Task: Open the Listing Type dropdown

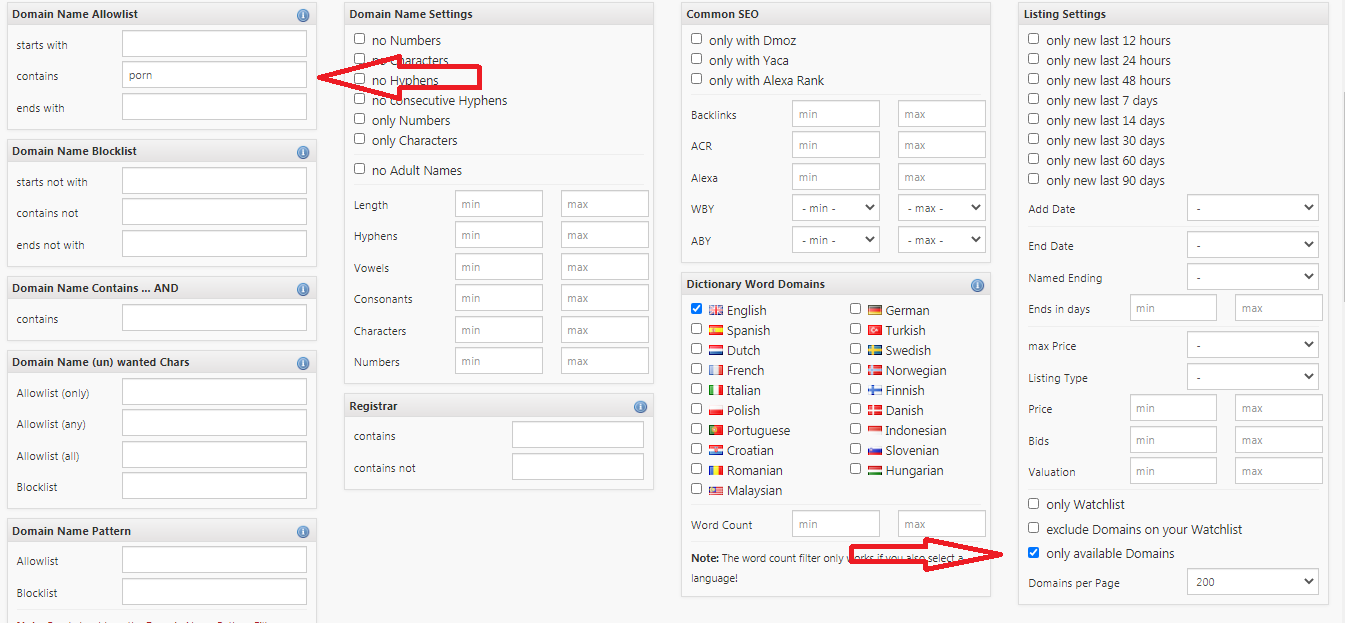Action: click(x=1253, y=377)
